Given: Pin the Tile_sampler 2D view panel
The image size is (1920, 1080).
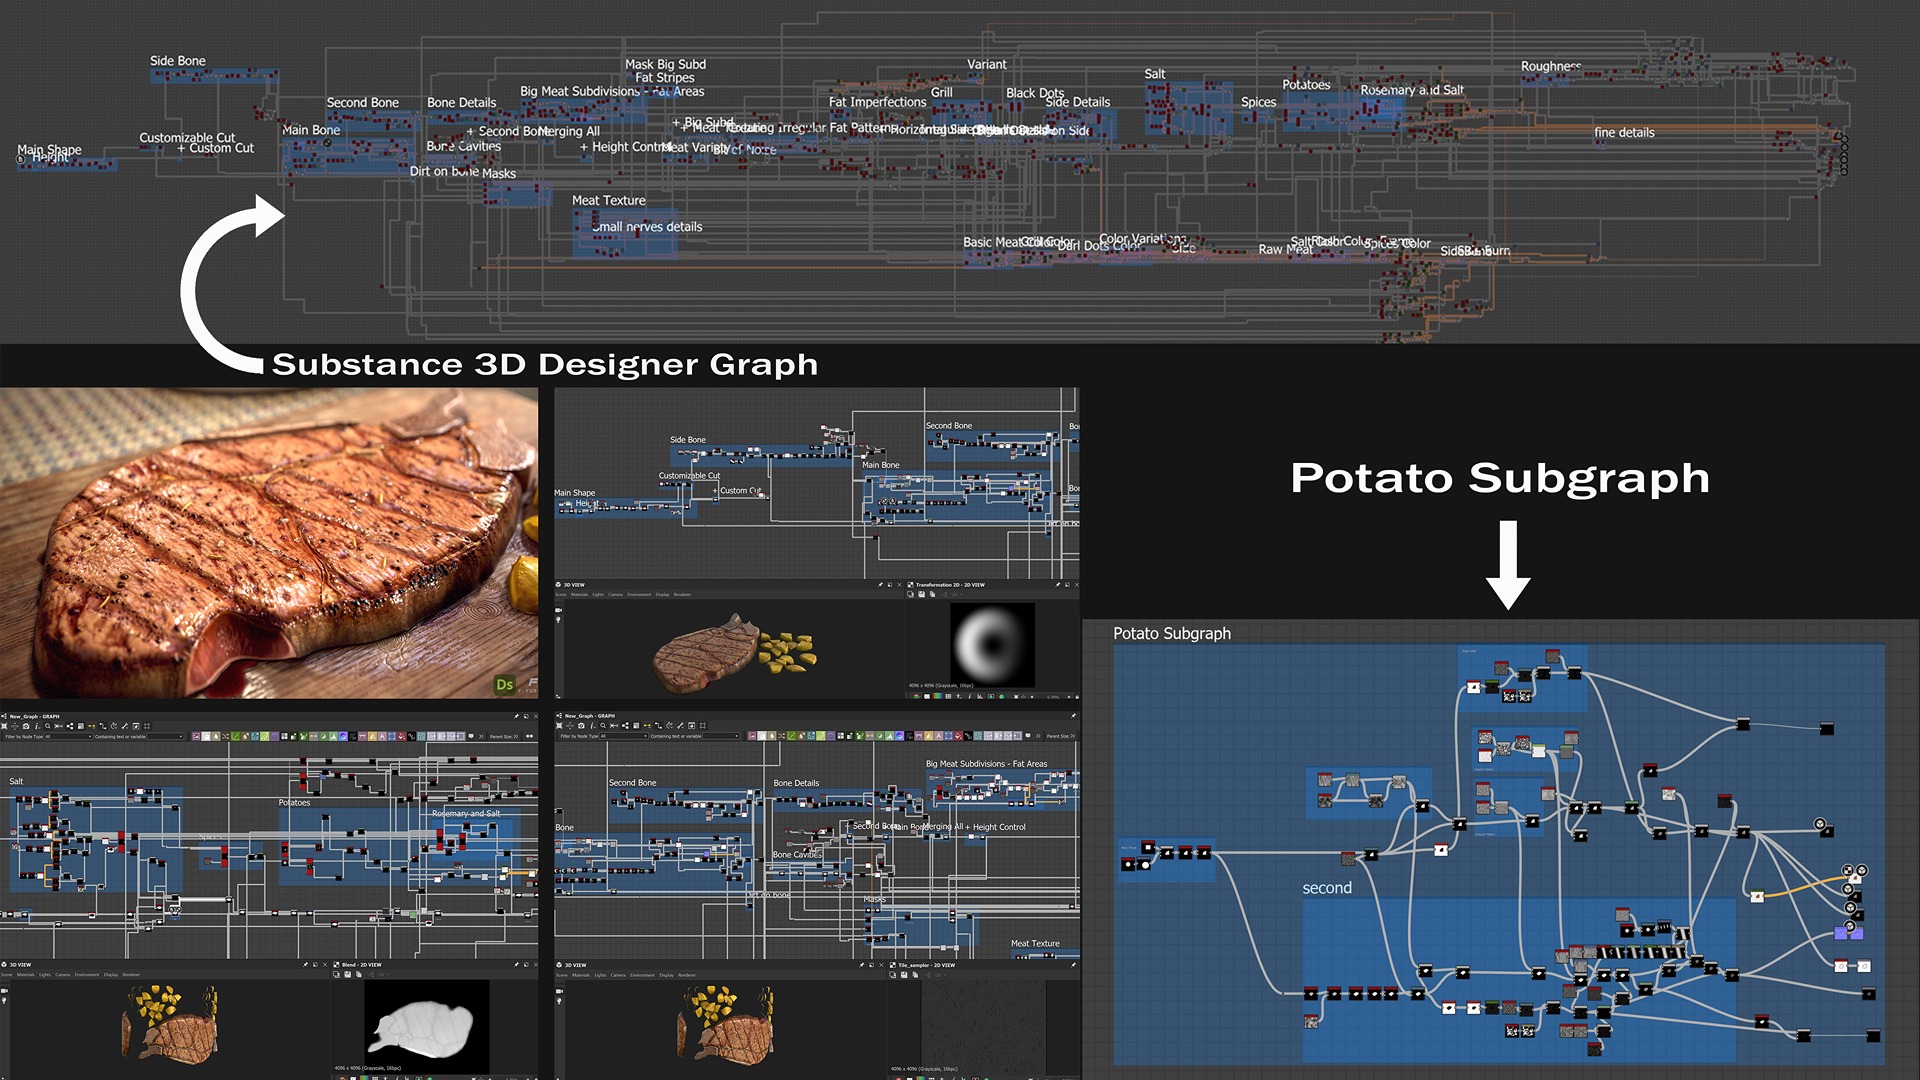Looking at the screenshot, I should (1073, 965).
